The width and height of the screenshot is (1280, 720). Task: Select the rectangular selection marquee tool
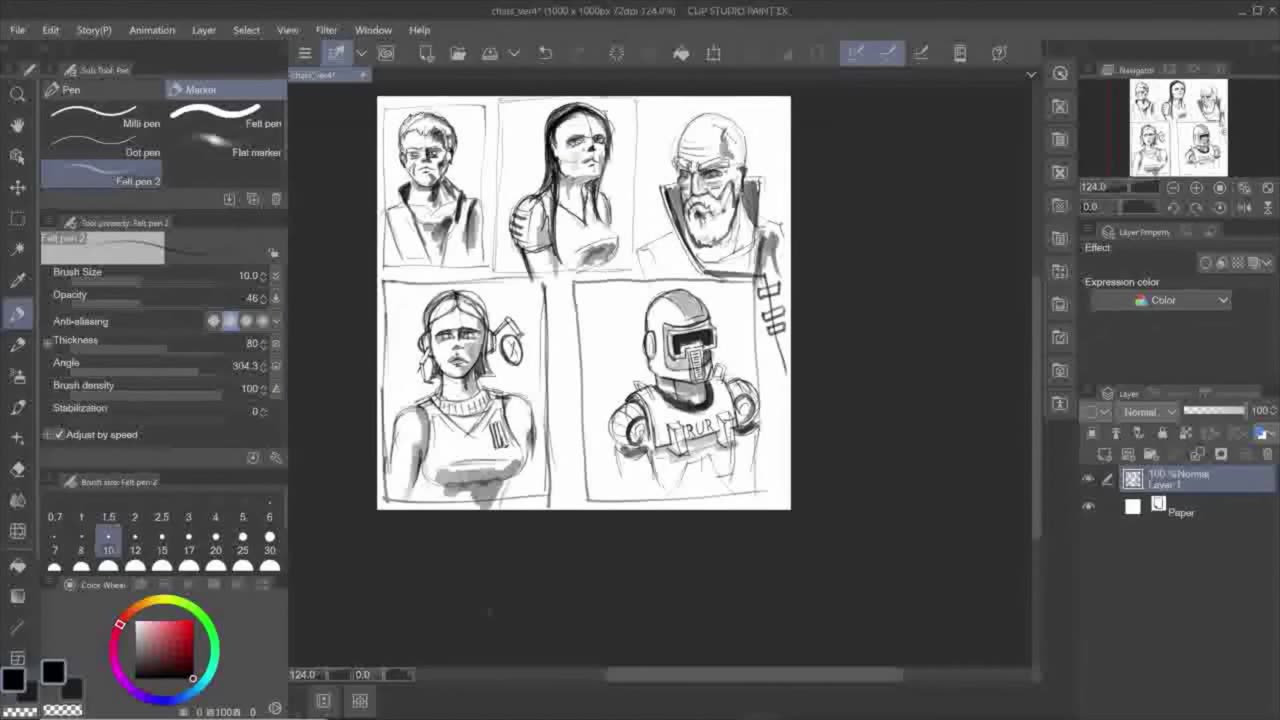click(x=17, y=219)
